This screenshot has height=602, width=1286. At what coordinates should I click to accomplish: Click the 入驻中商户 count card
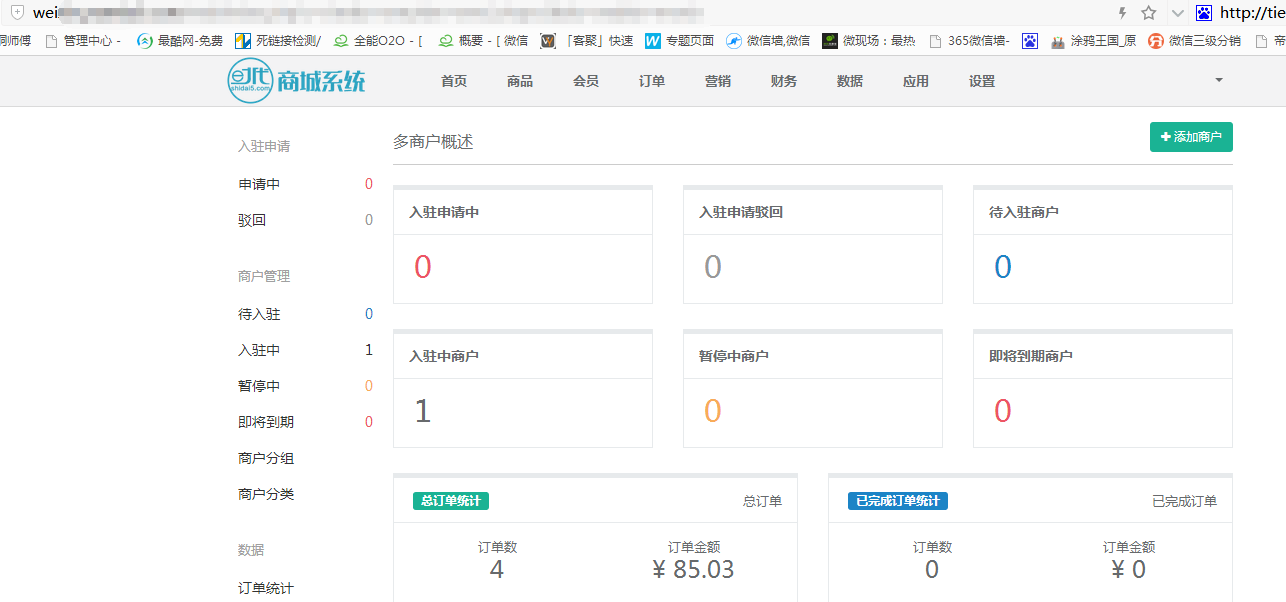tap(523, 390)
